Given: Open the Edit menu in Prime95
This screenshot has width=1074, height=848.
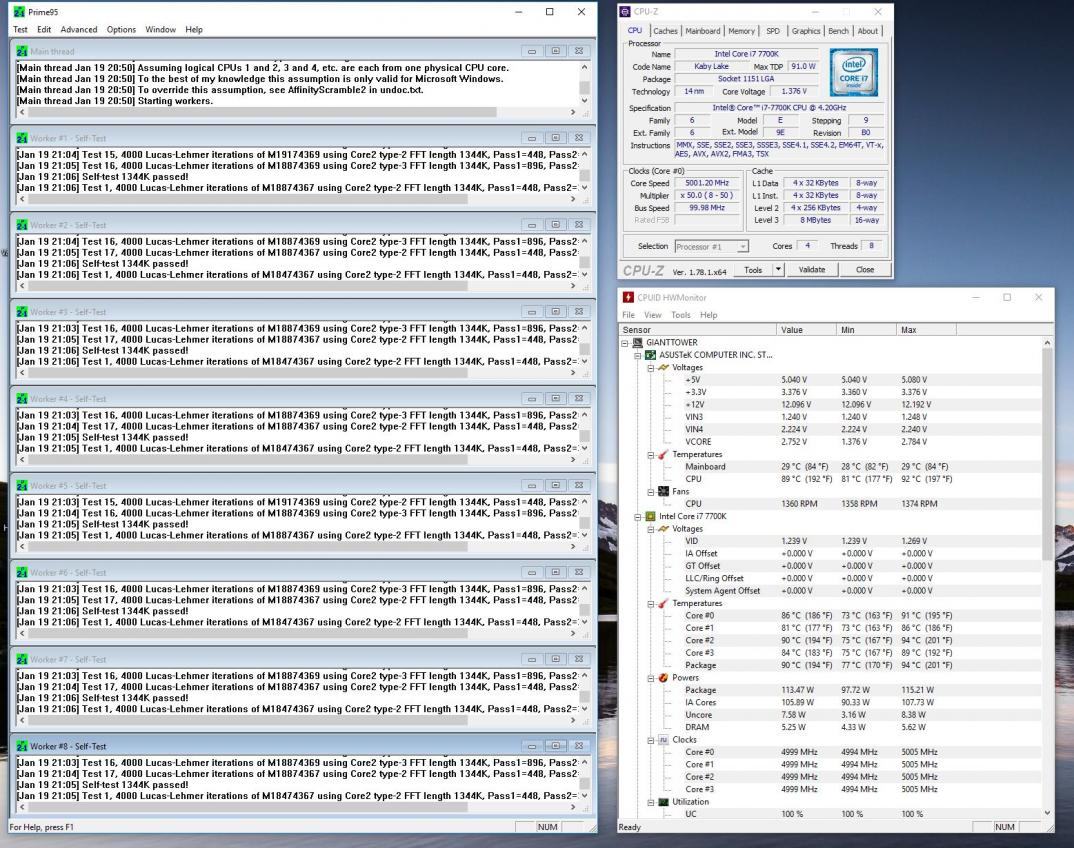Looking at the screenshot, I should coord(44,29).
